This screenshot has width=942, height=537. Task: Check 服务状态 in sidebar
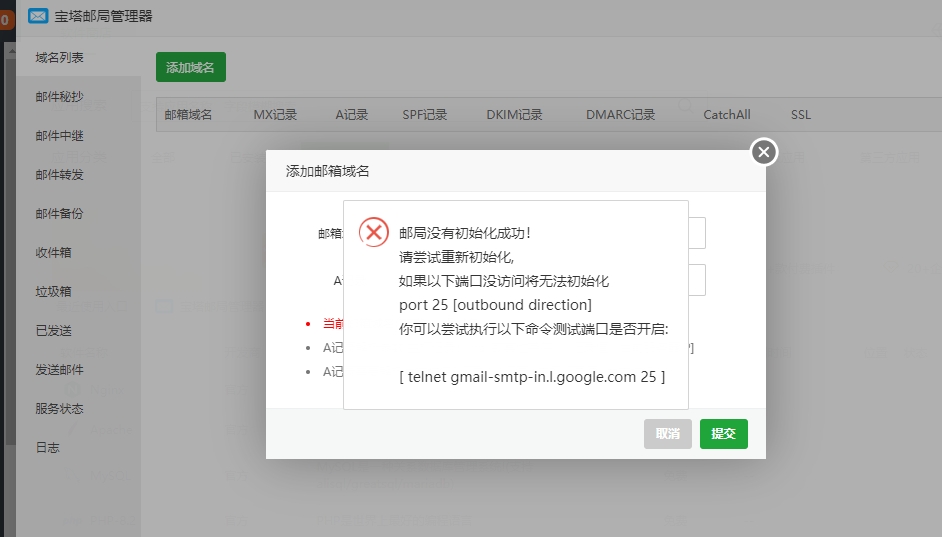click(x=59, y=408)
